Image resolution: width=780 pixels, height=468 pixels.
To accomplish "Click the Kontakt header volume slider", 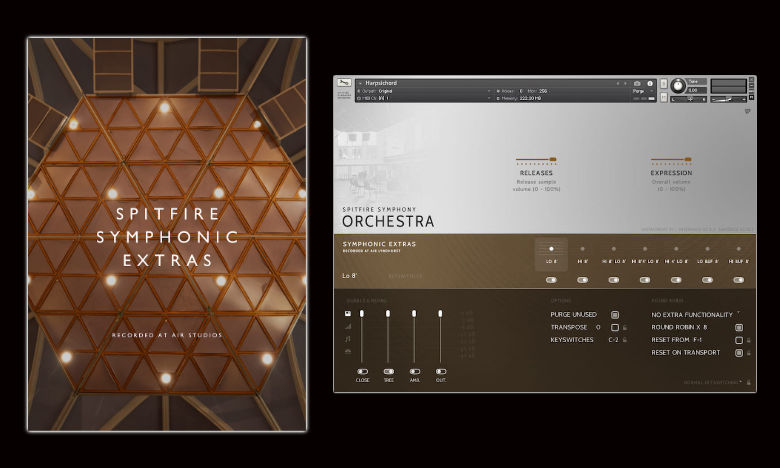I will [728, 99].
